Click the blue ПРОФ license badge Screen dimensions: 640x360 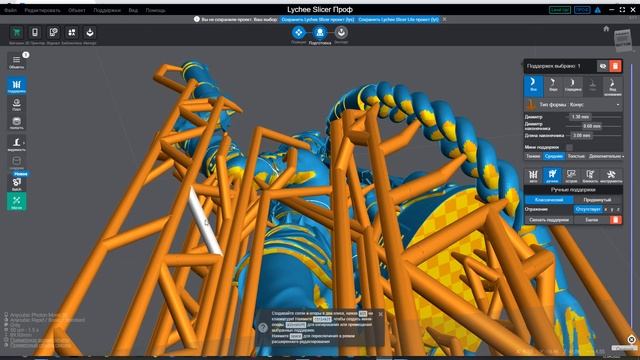click(x=582, y=10)
